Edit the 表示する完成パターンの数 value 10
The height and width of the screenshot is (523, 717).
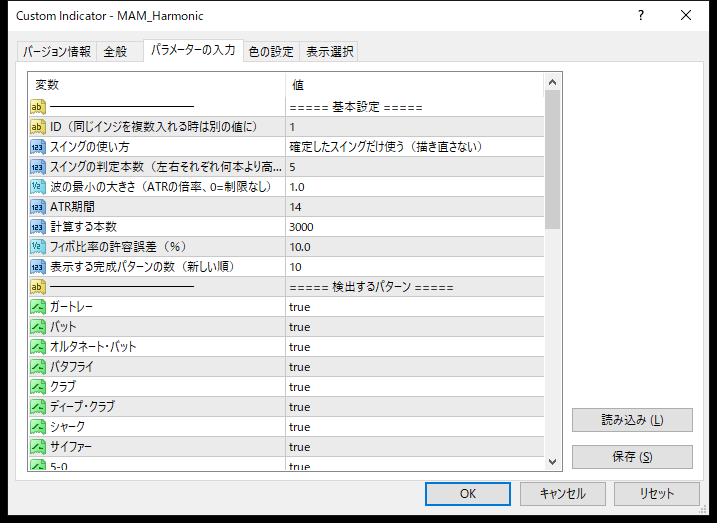click(x=414, y=267)
